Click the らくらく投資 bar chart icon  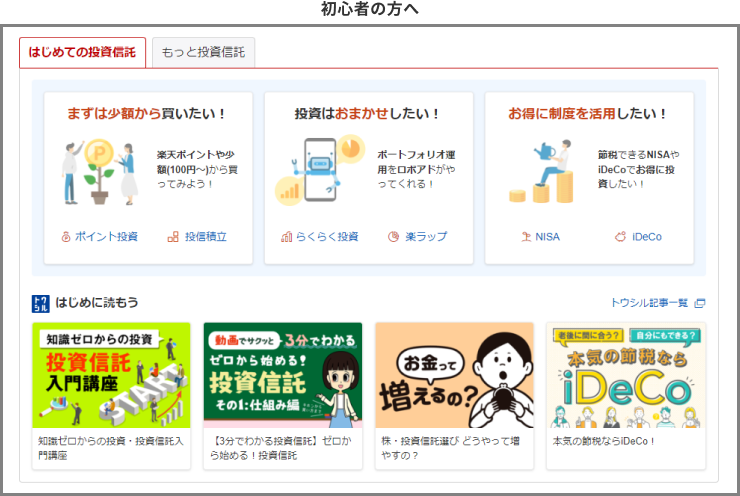click(x=286, y=236)
